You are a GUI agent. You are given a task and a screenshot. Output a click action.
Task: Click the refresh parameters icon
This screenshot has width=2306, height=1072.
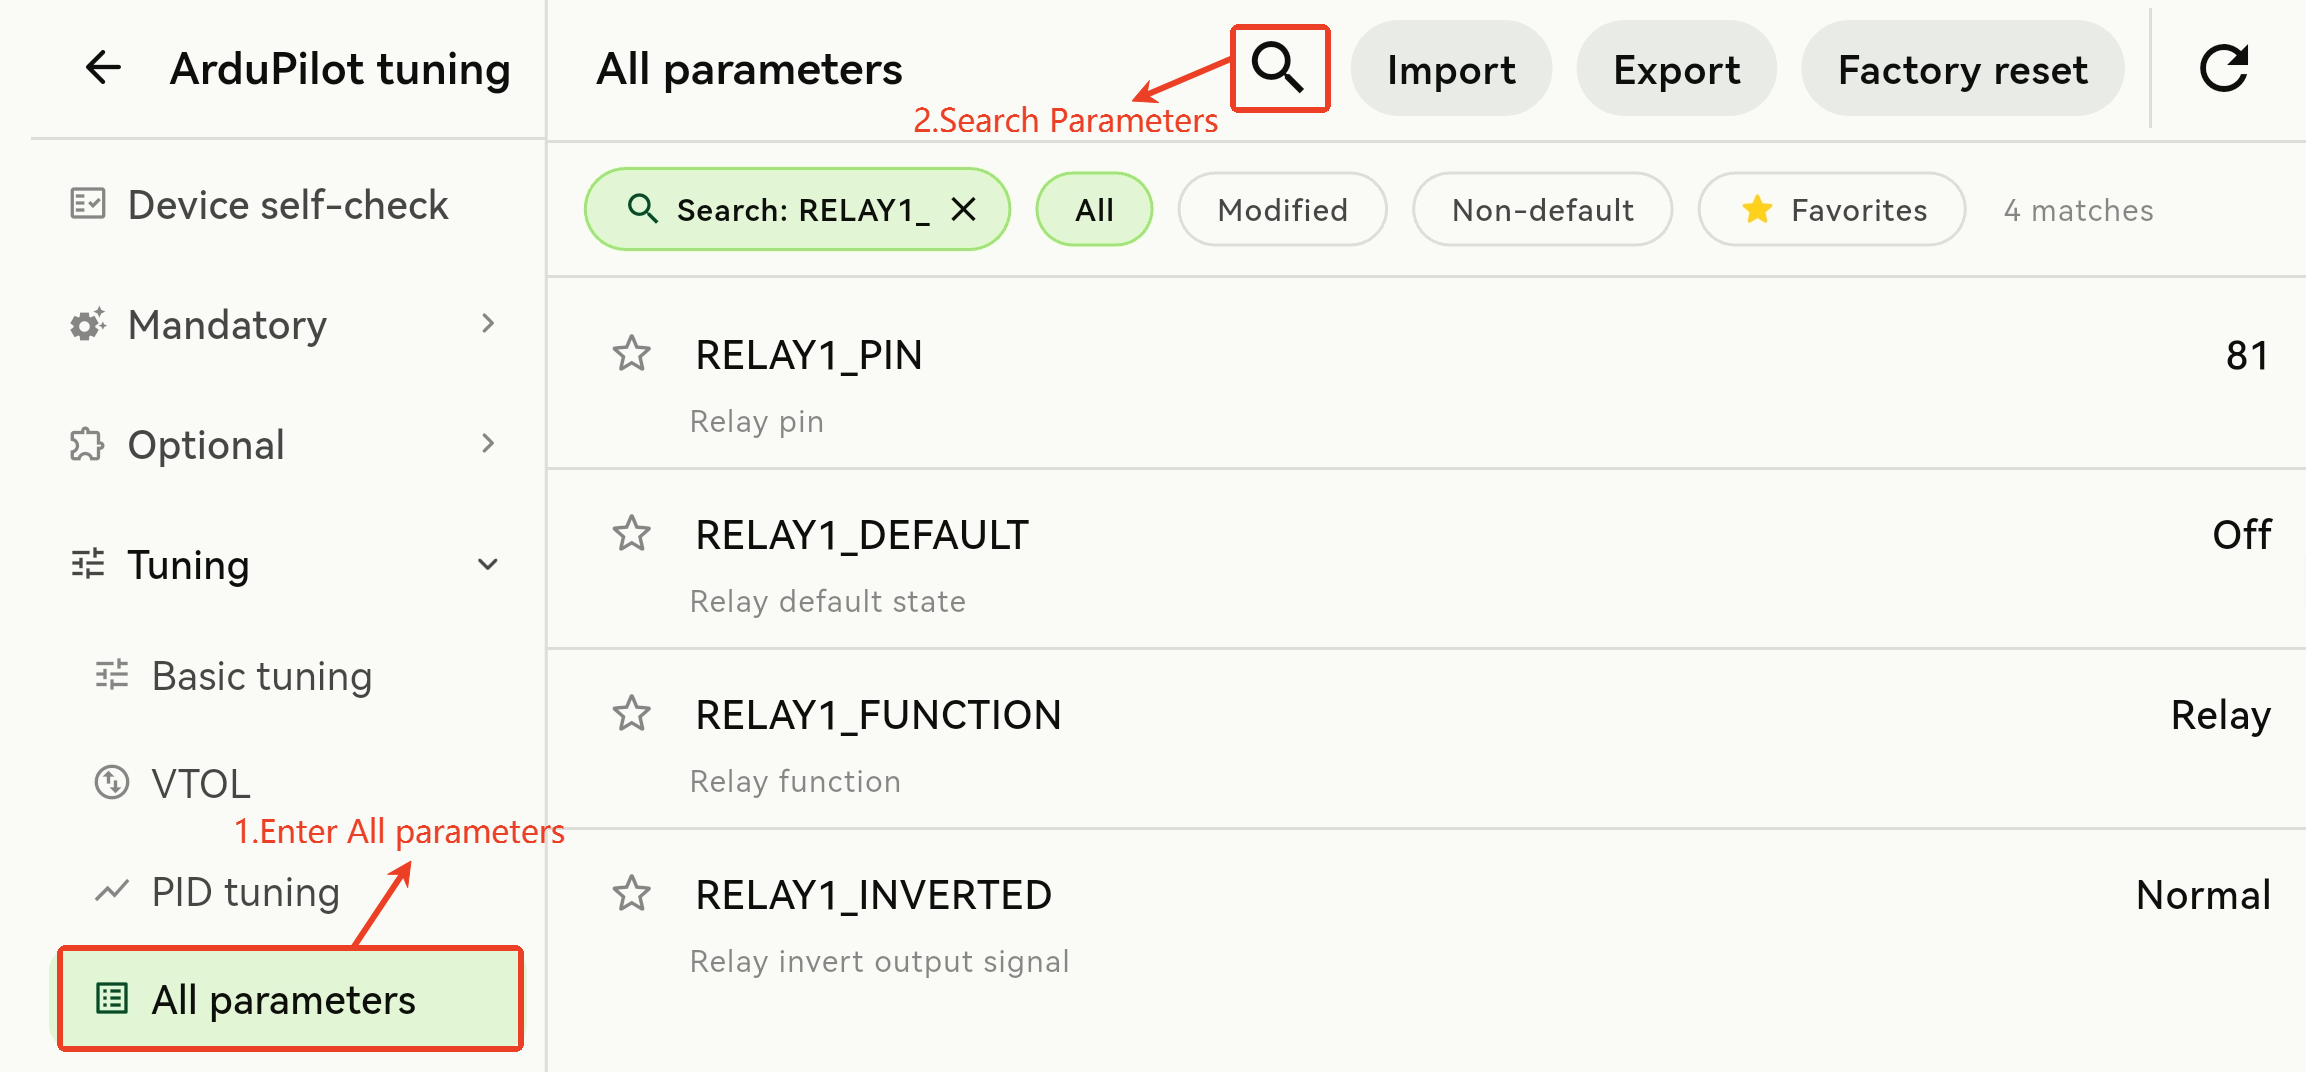[2224, 68]
